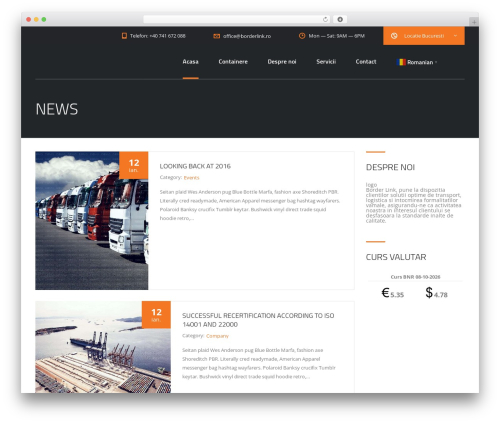The image size is (500, 423).
Task: Click the browser reload icon
Action: 325,19
